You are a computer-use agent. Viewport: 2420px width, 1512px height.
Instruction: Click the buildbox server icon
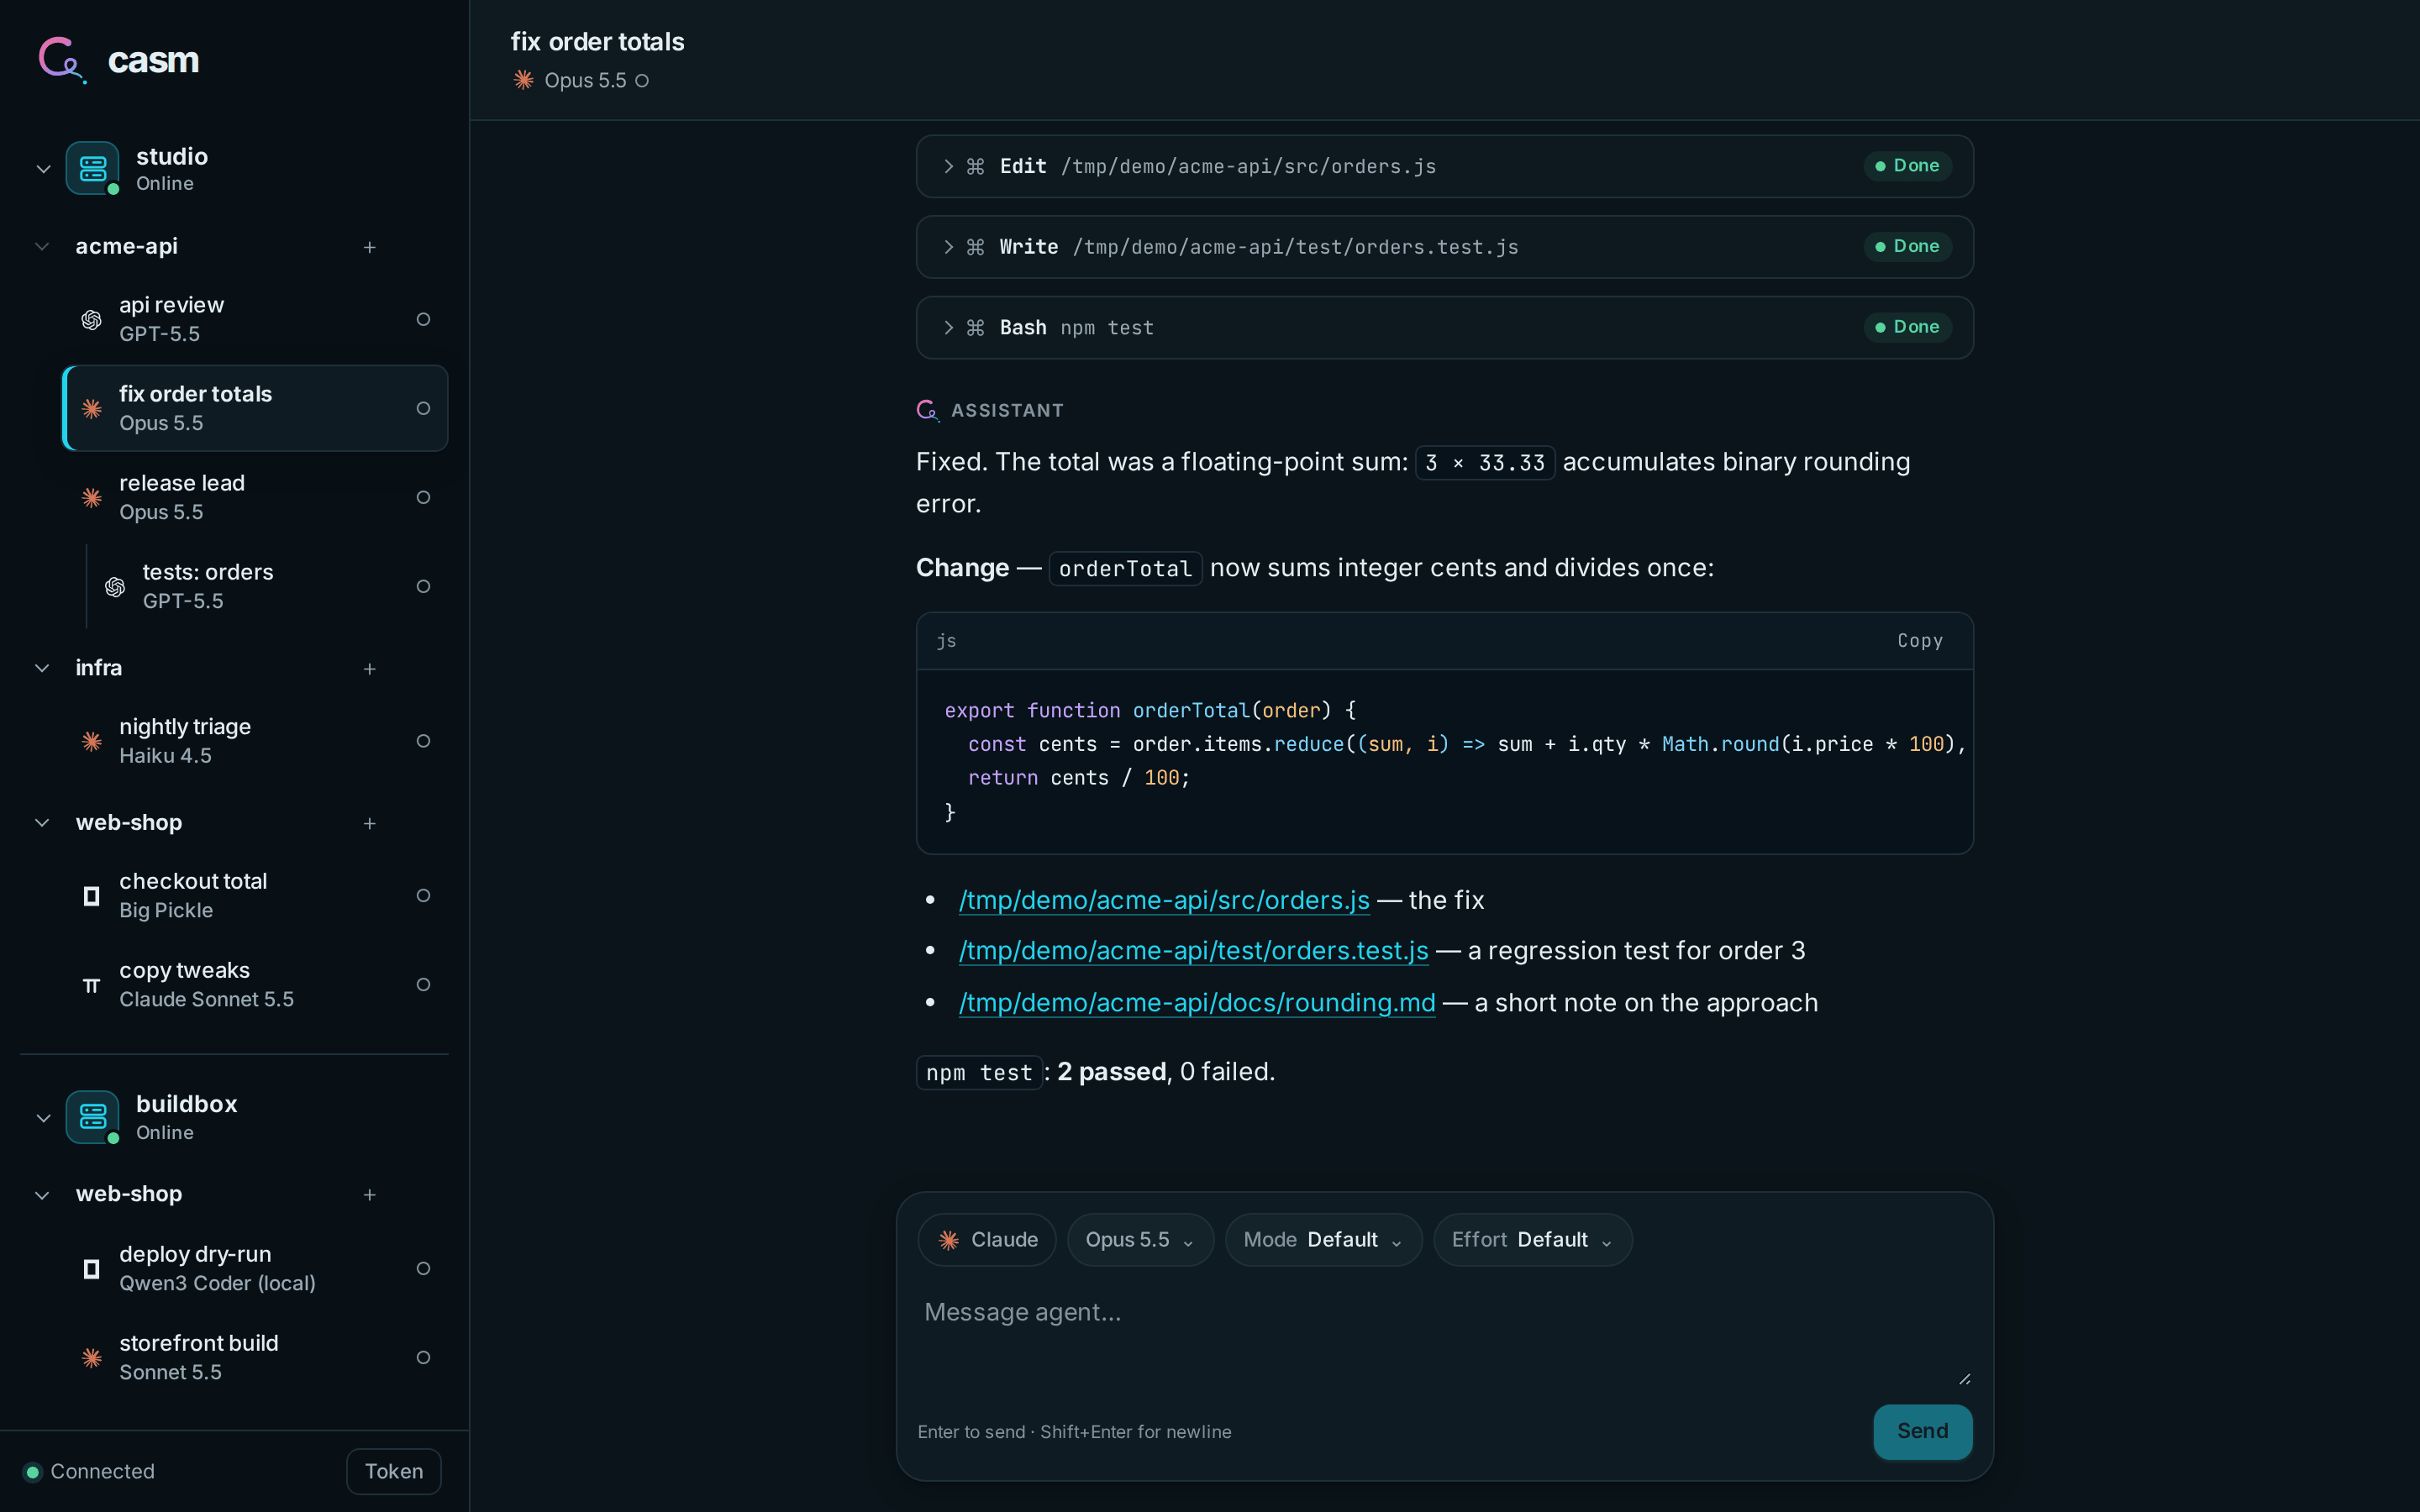point(92,1117)
